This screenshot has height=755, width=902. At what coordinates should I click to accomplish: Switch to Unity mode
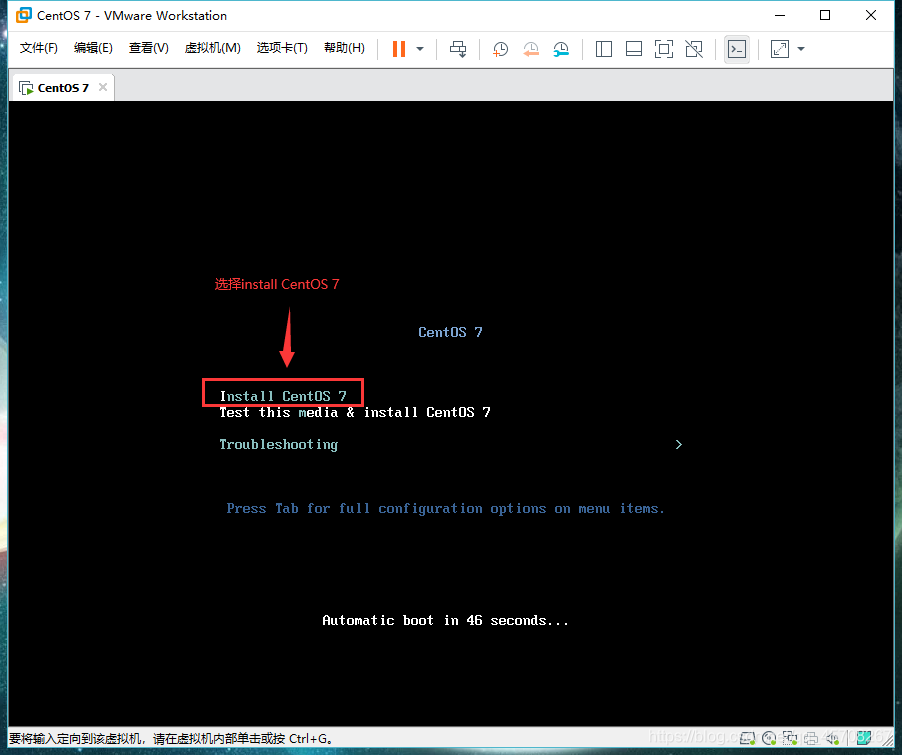694,49
